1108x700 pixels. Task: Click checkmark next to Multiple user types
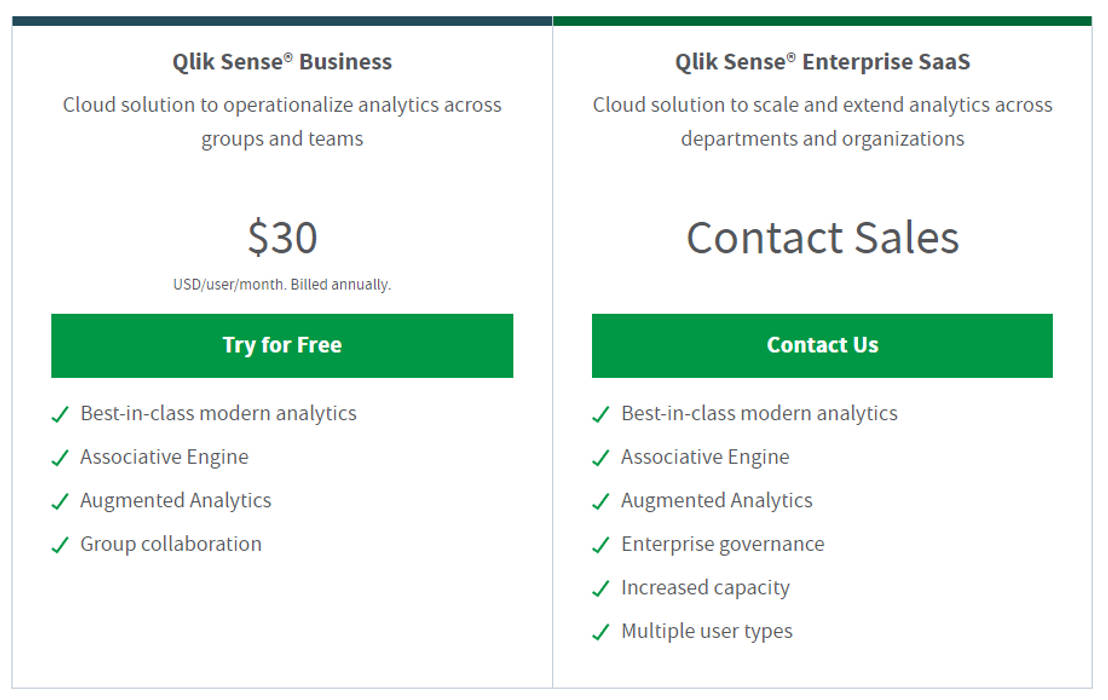click(x=601, y=632)
